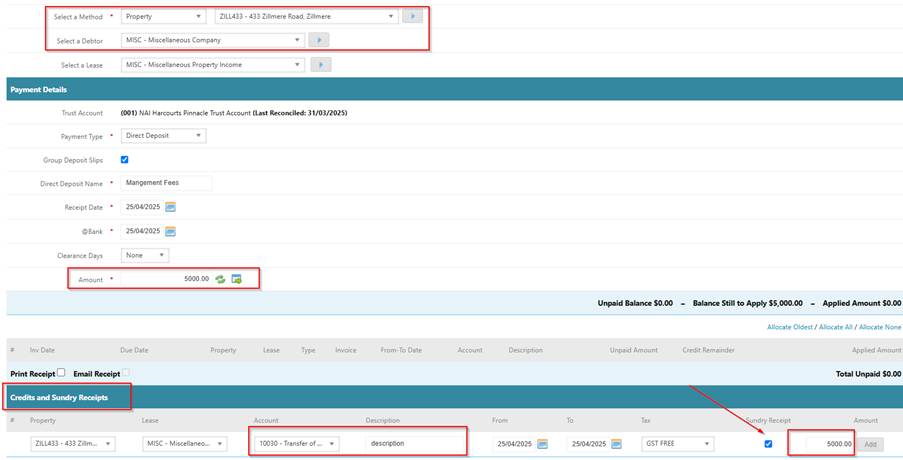Click the Due Date column header
Viewport: 903px width, 460px height.
[134, 350]
